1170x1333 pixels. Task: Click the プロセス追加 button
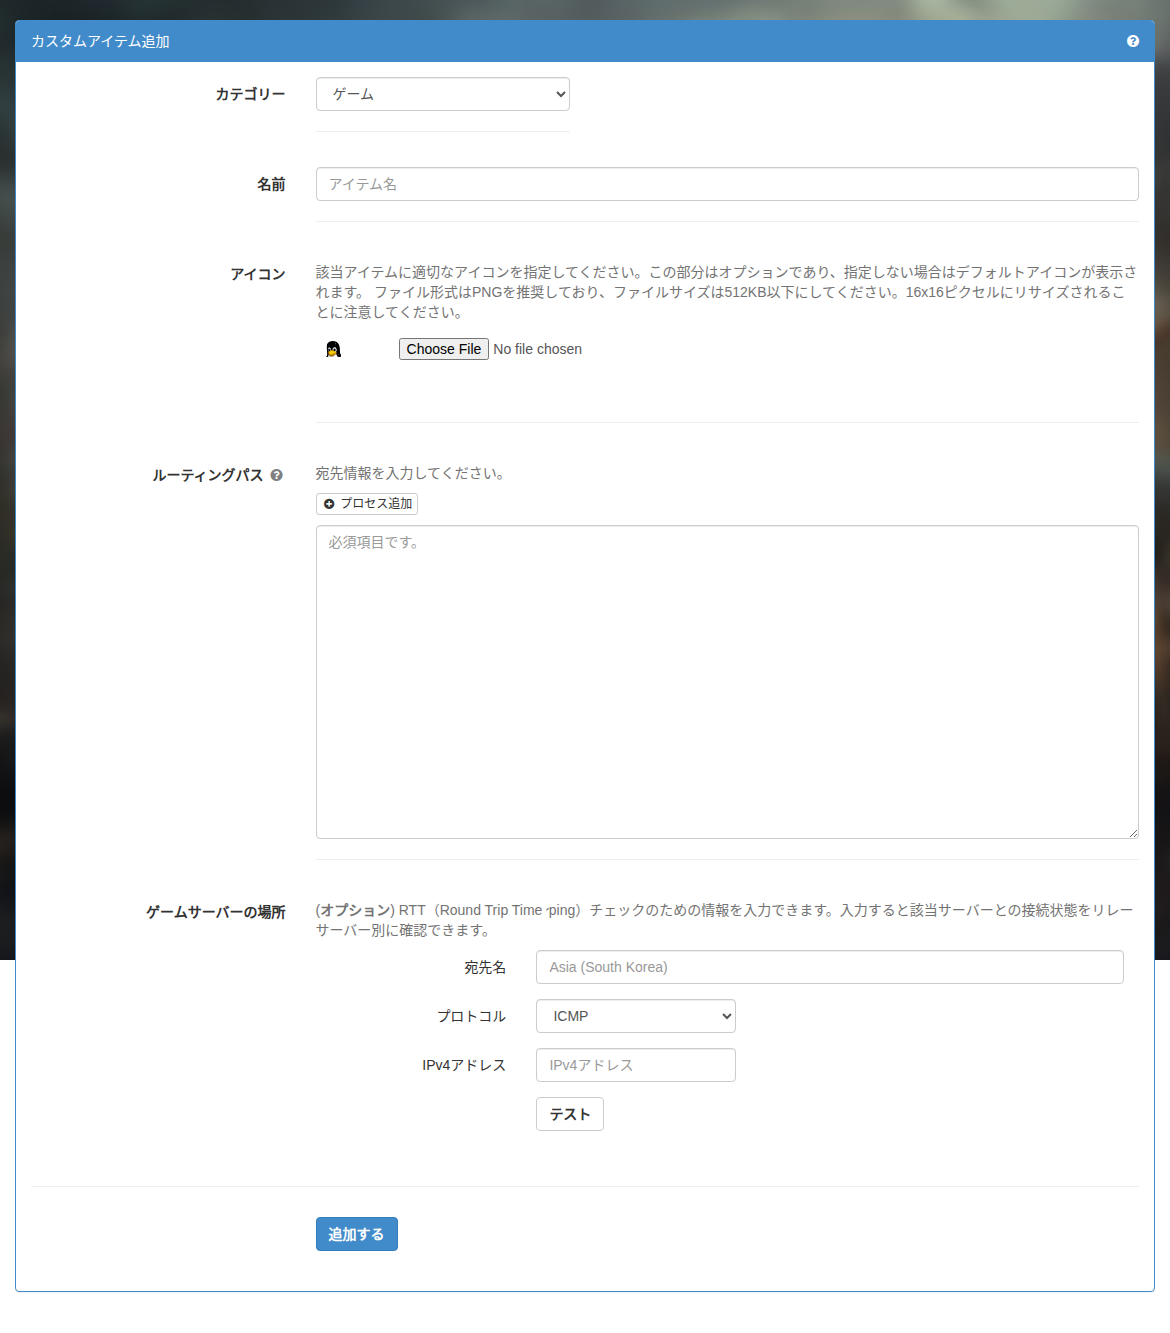click(367, 504)
